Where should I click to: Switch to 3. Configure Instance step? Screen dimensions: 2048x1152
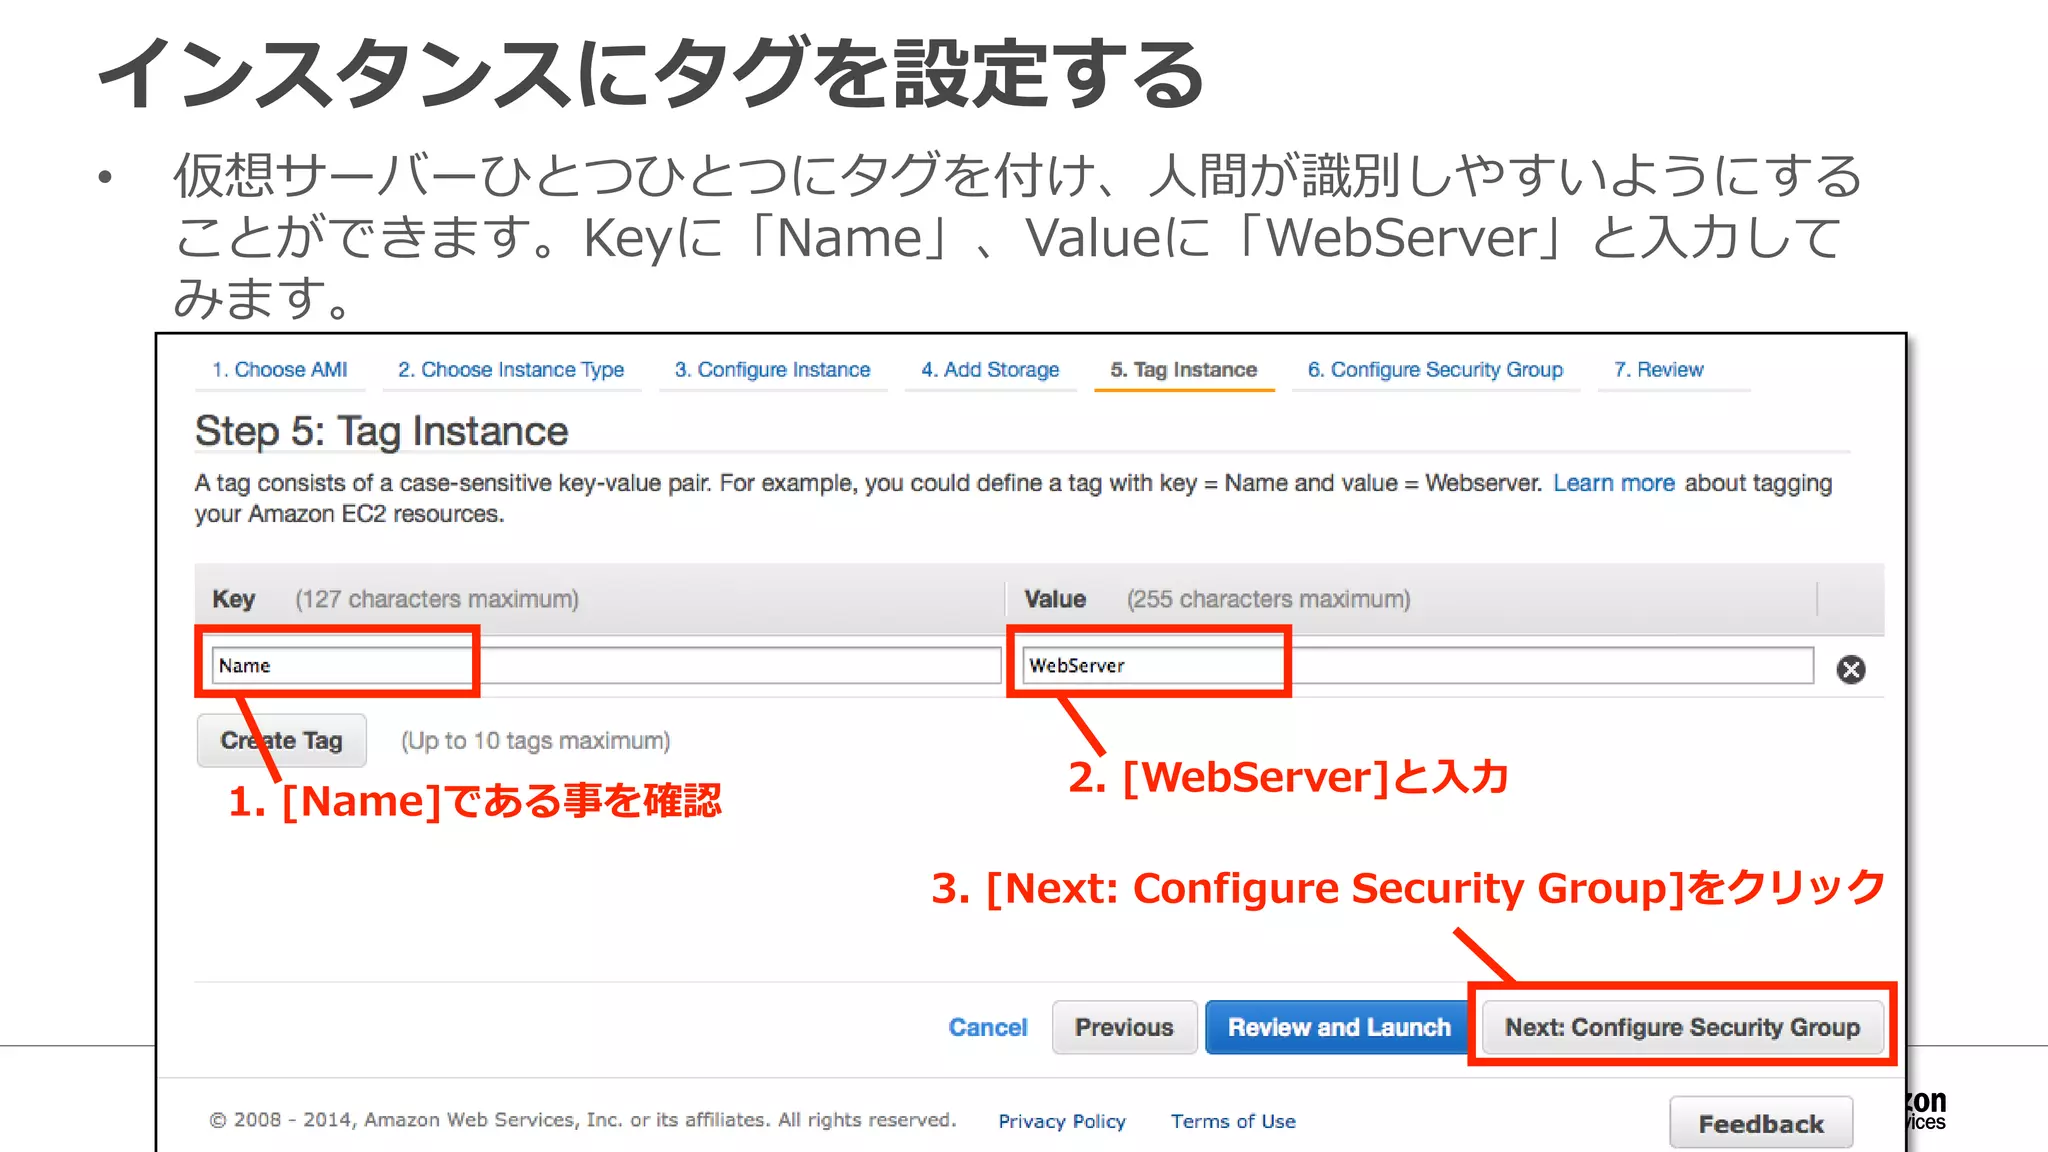772,370
